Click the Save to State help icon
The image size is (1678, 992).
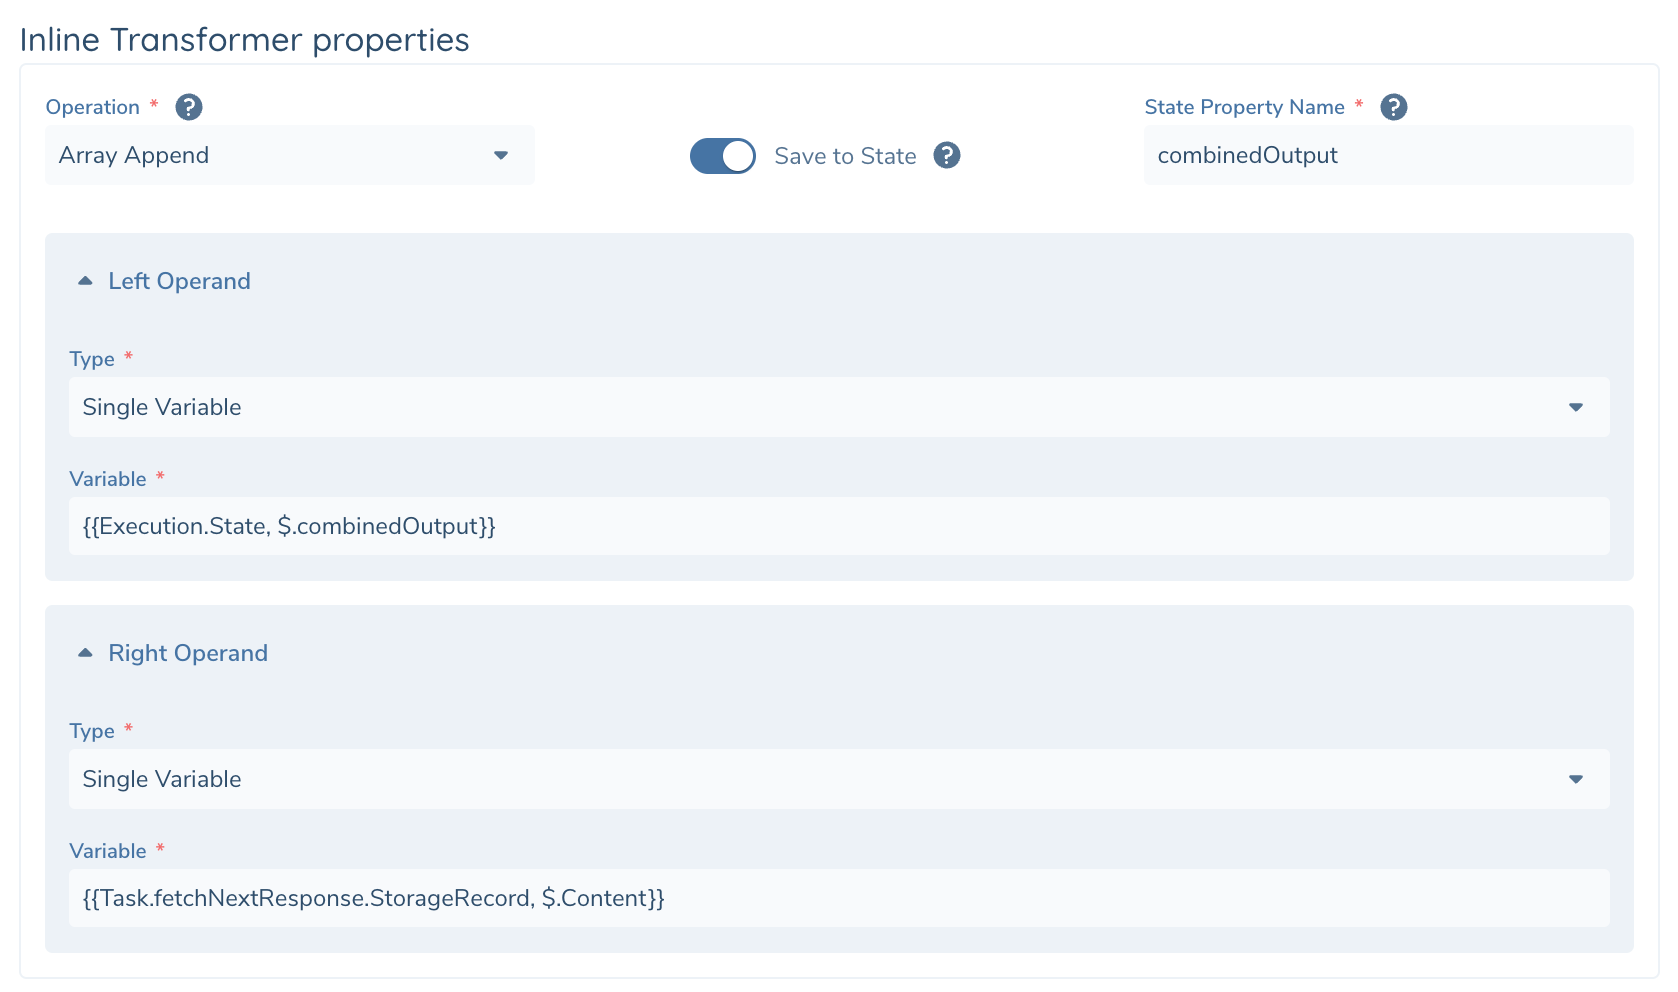click(947, 156)
